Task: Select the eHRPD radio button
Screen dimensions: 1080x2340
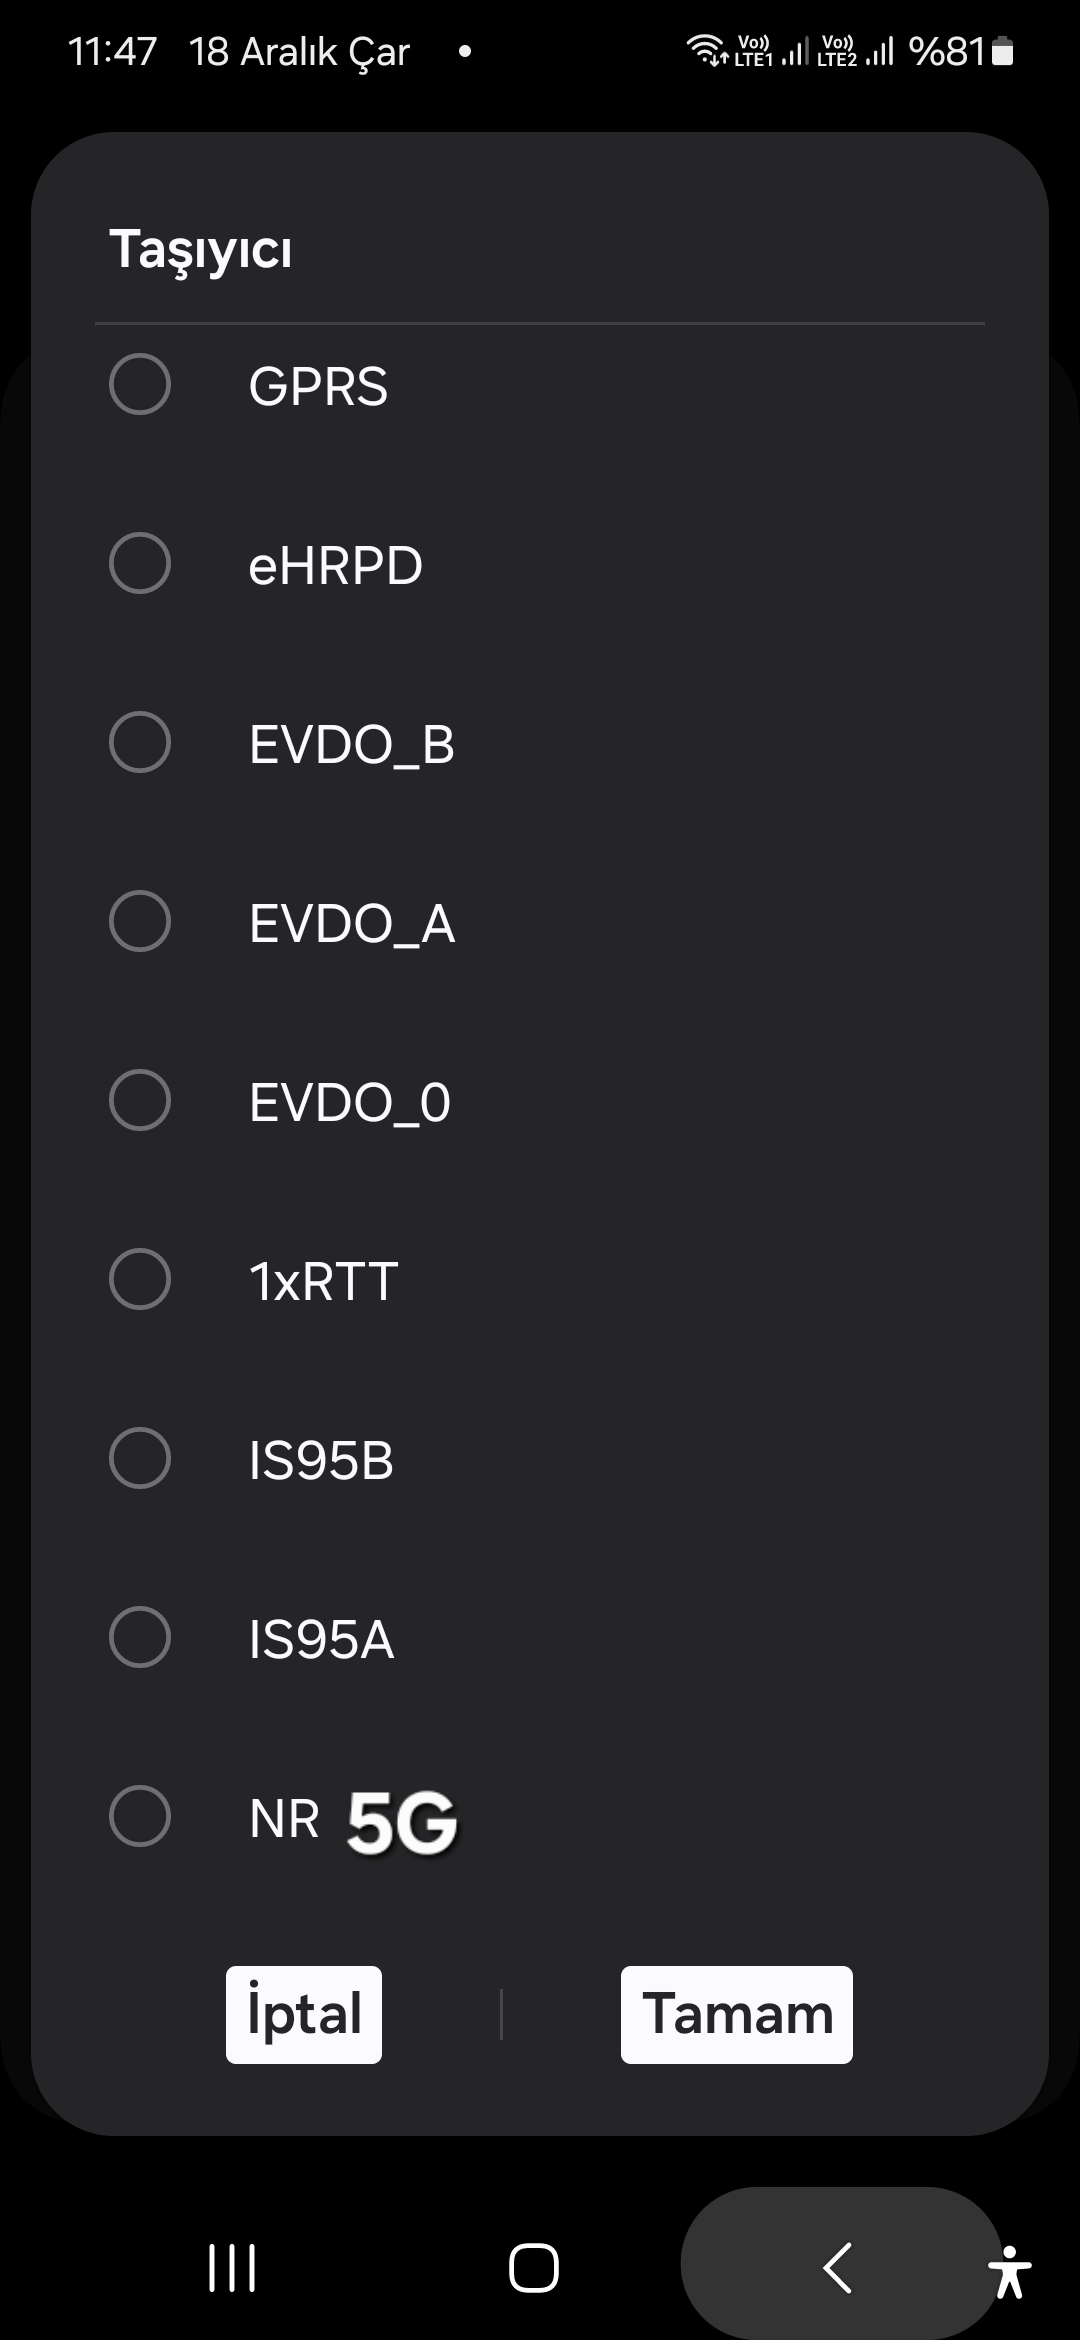Action: [x=139, y=563]
